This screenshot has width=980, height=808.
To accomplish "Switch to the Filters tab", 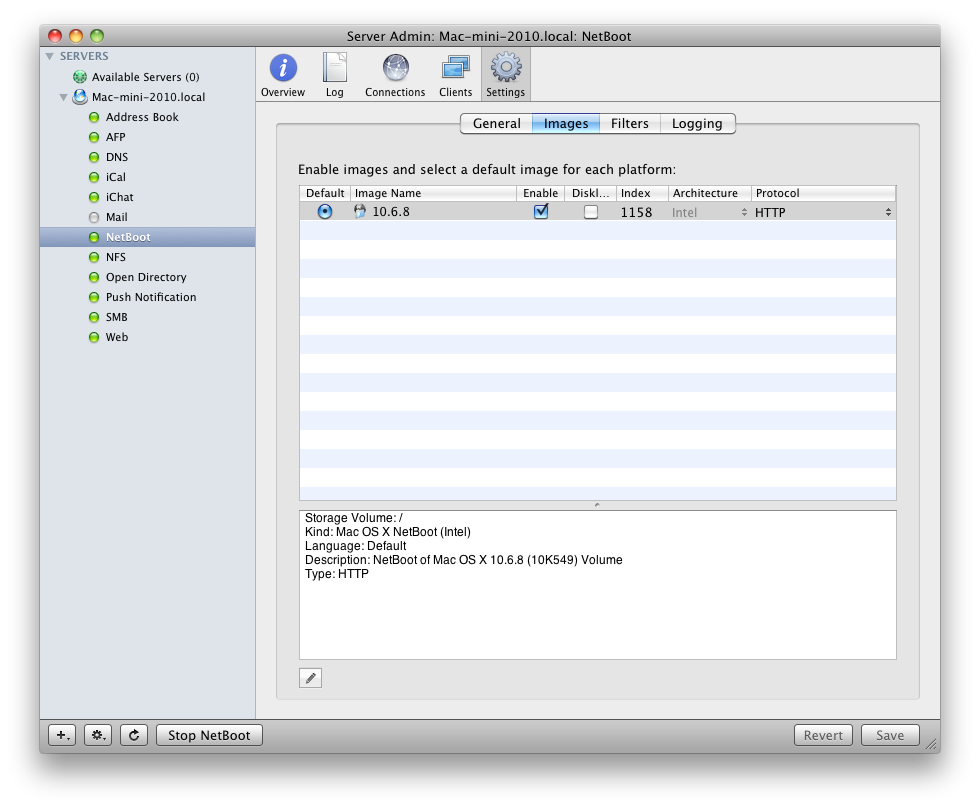I will point(629,123).
